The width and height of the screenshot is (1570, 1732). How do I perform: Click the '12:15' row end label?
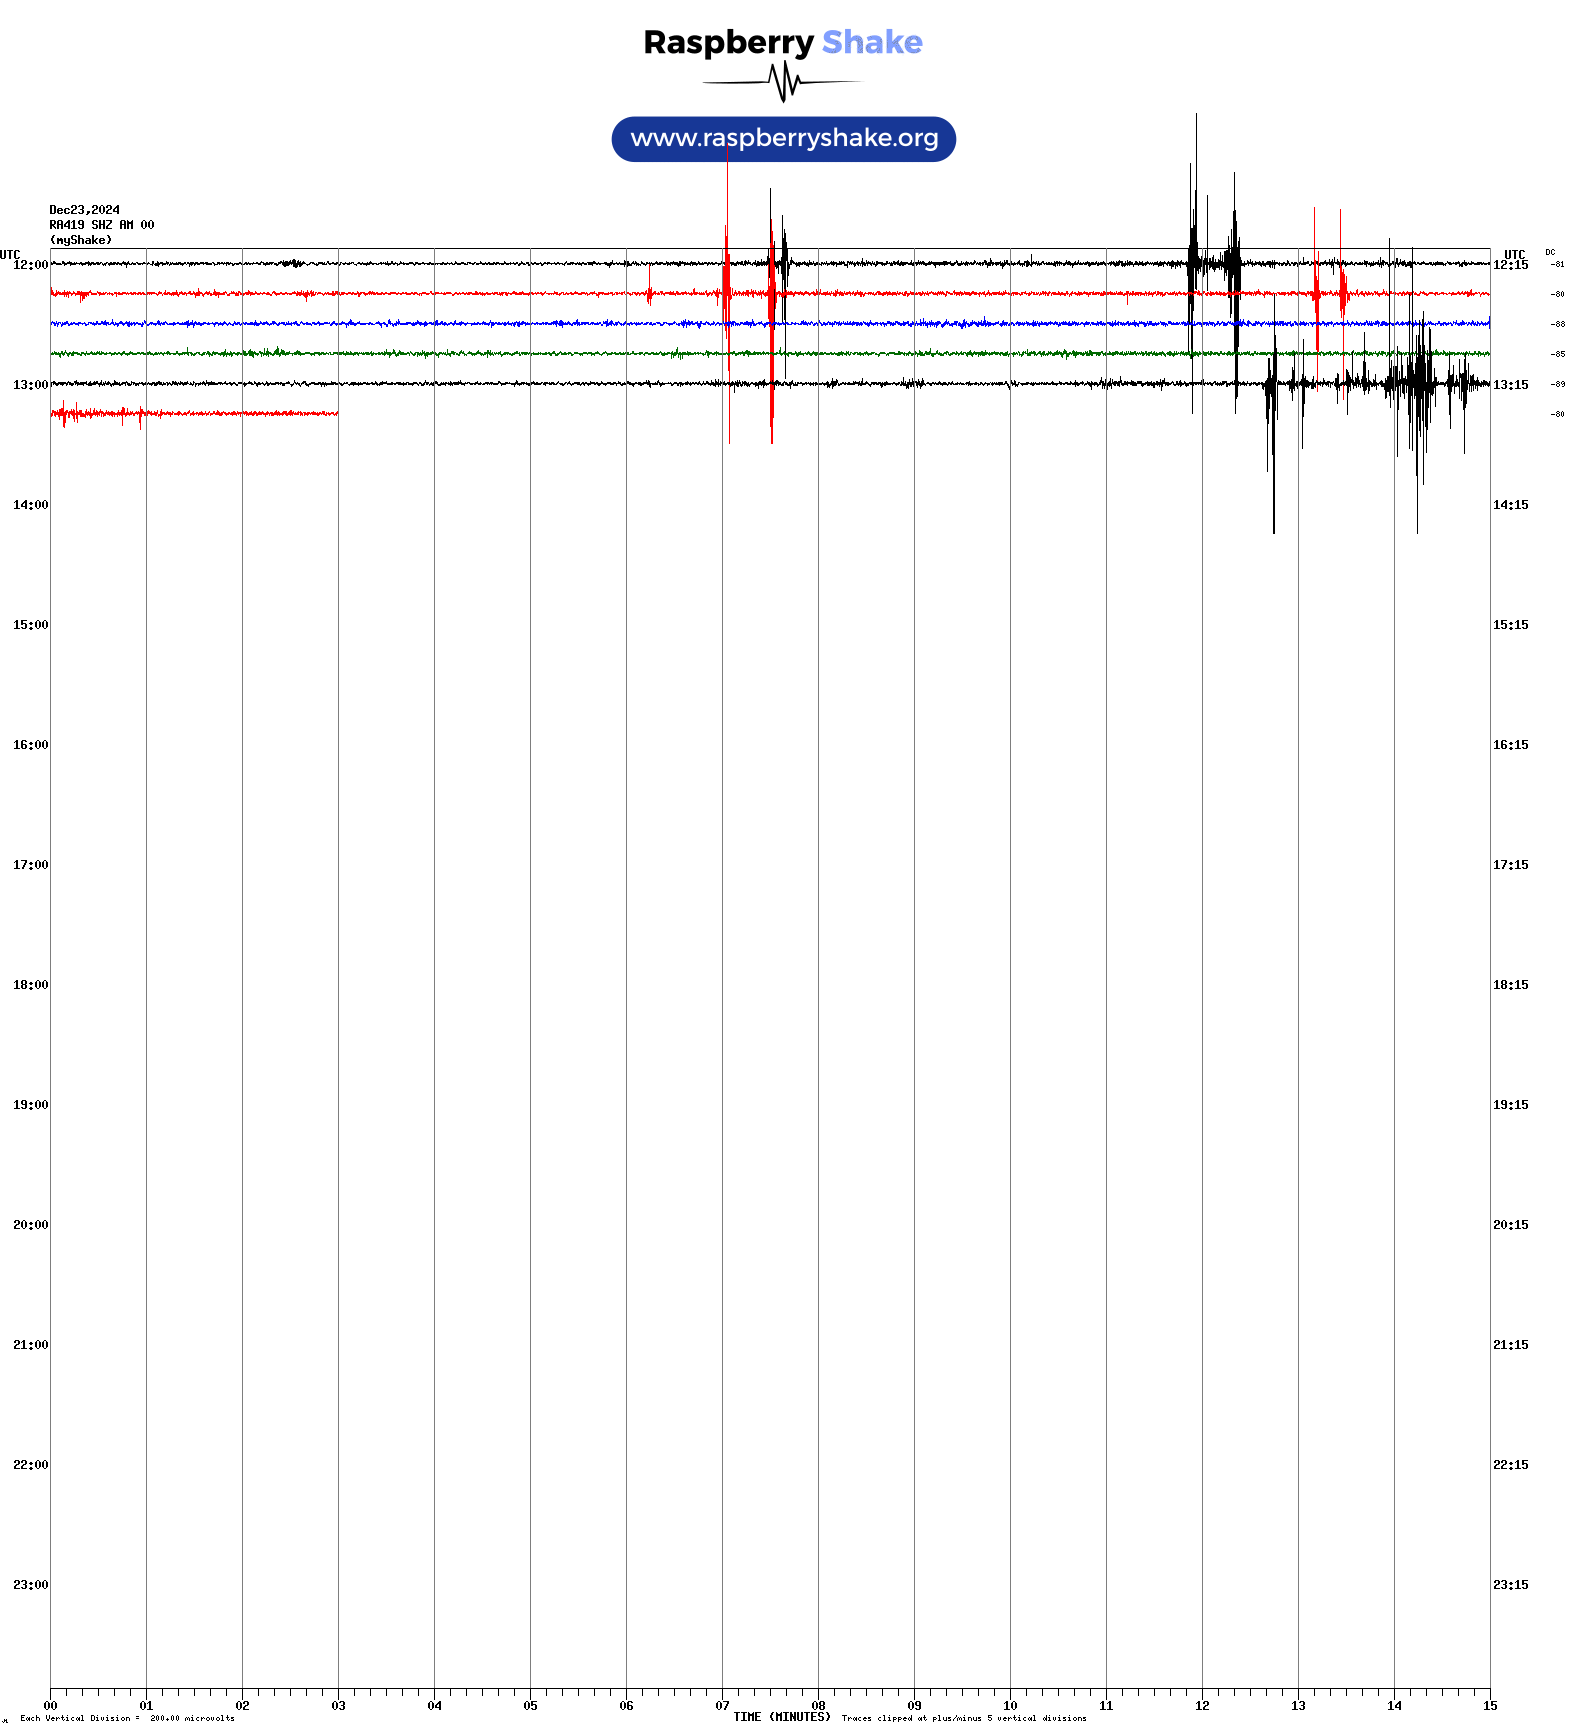point(1511,265)
